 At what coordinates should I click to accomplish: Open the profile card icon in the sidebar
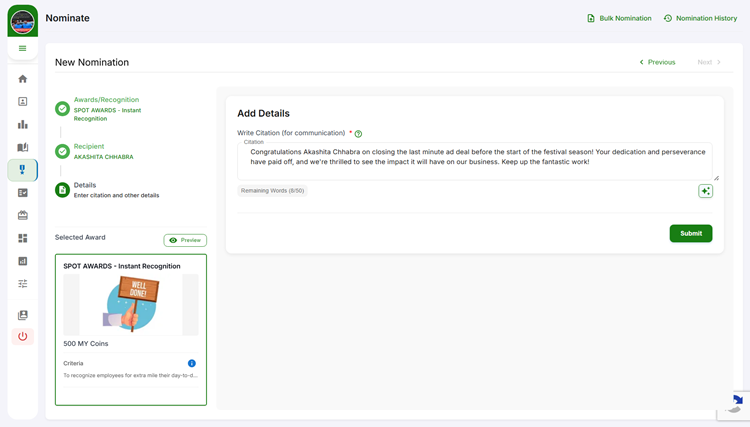coord(22,101)
